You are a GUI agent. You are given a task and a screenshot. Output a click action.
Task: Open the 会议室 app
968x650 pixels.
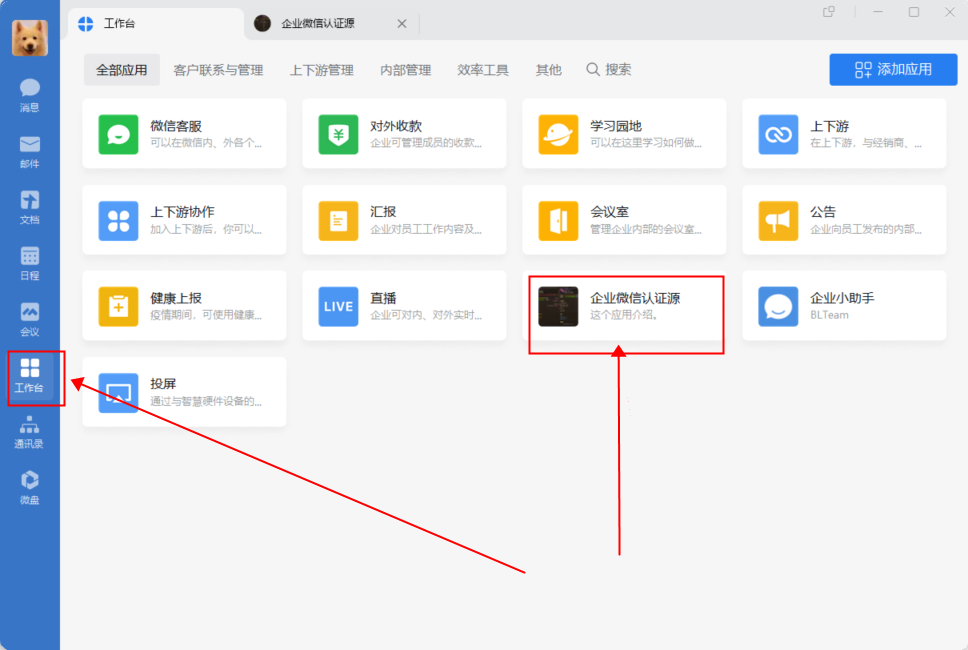click(624, 219)
